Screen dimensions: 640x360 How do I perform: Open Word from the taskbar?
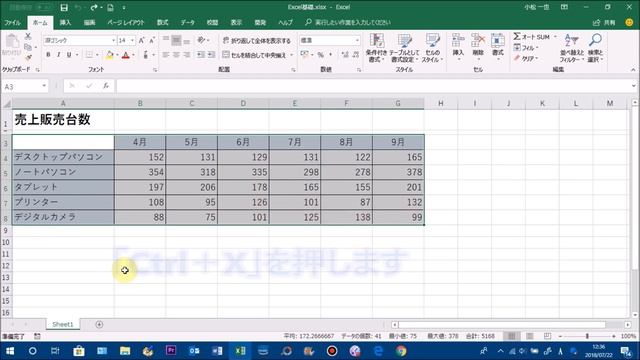click(x=217, y=351)
